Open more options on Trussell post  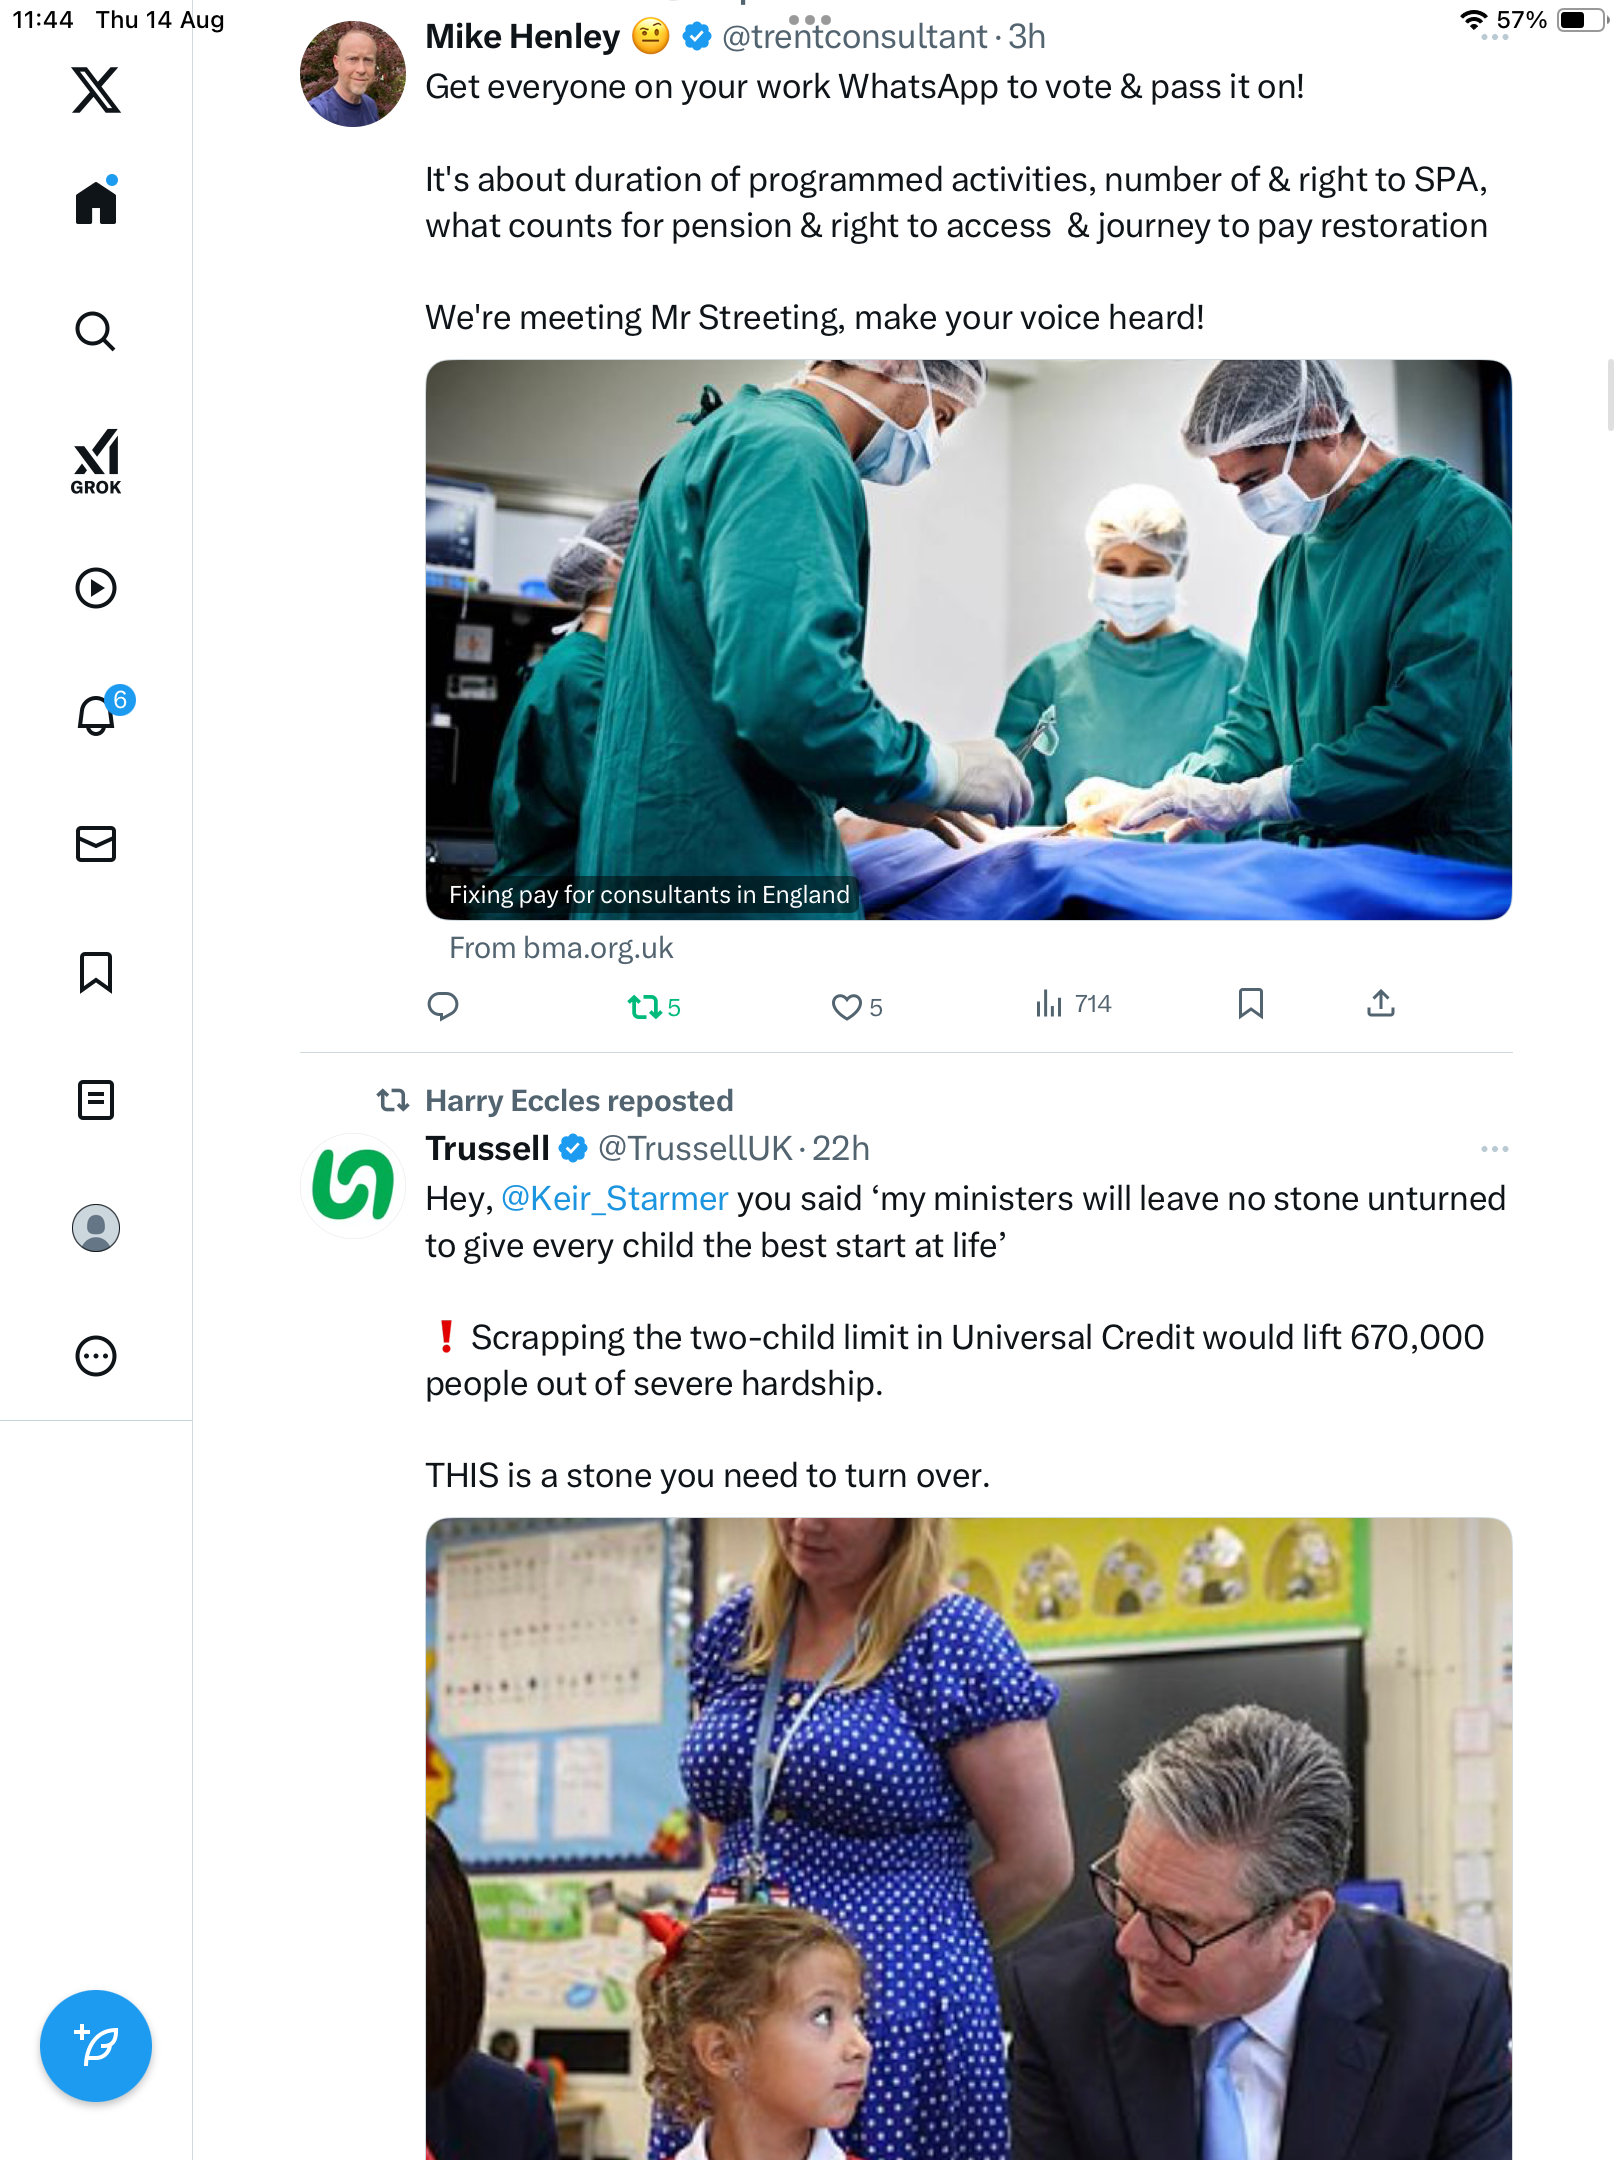click(1494, 1149)
